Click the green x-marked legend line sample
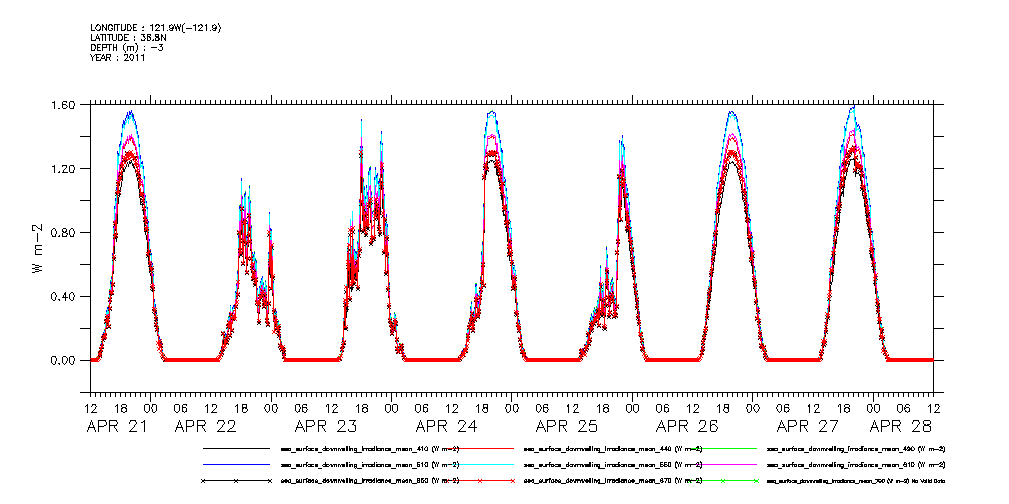This screenshot has height=504, width=1009. coord(723,481)
